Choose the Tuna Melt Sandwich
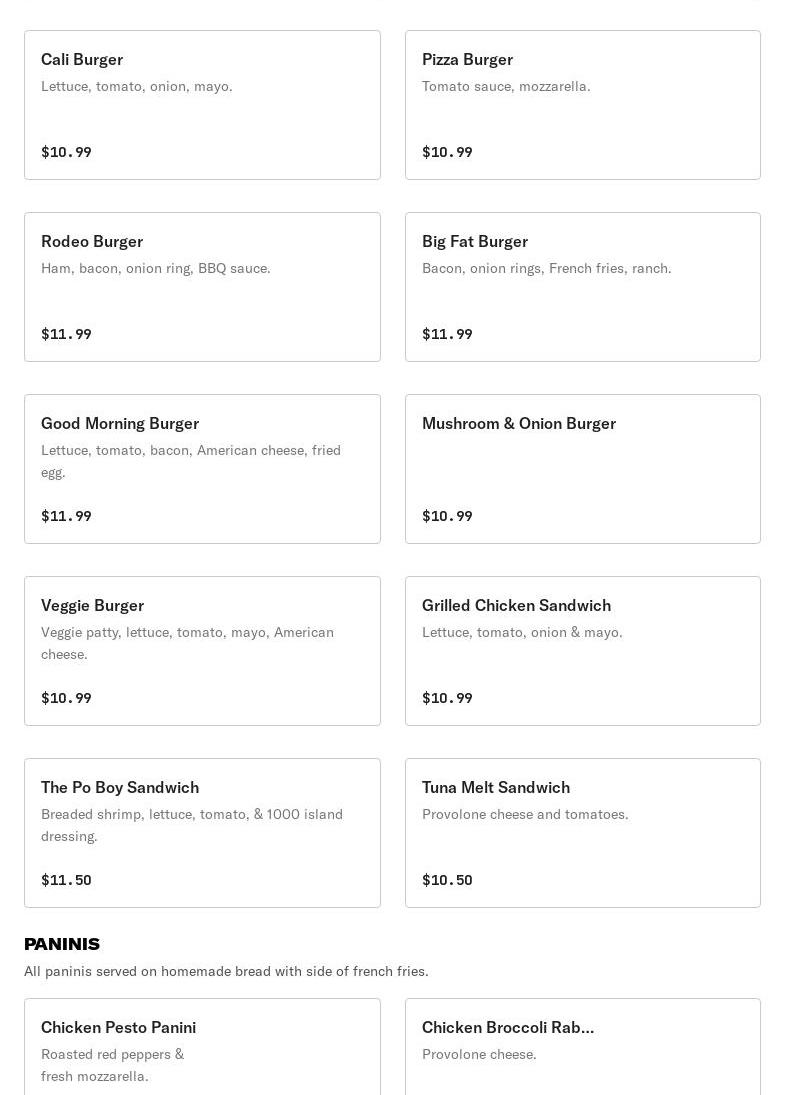 coord(582,833)
